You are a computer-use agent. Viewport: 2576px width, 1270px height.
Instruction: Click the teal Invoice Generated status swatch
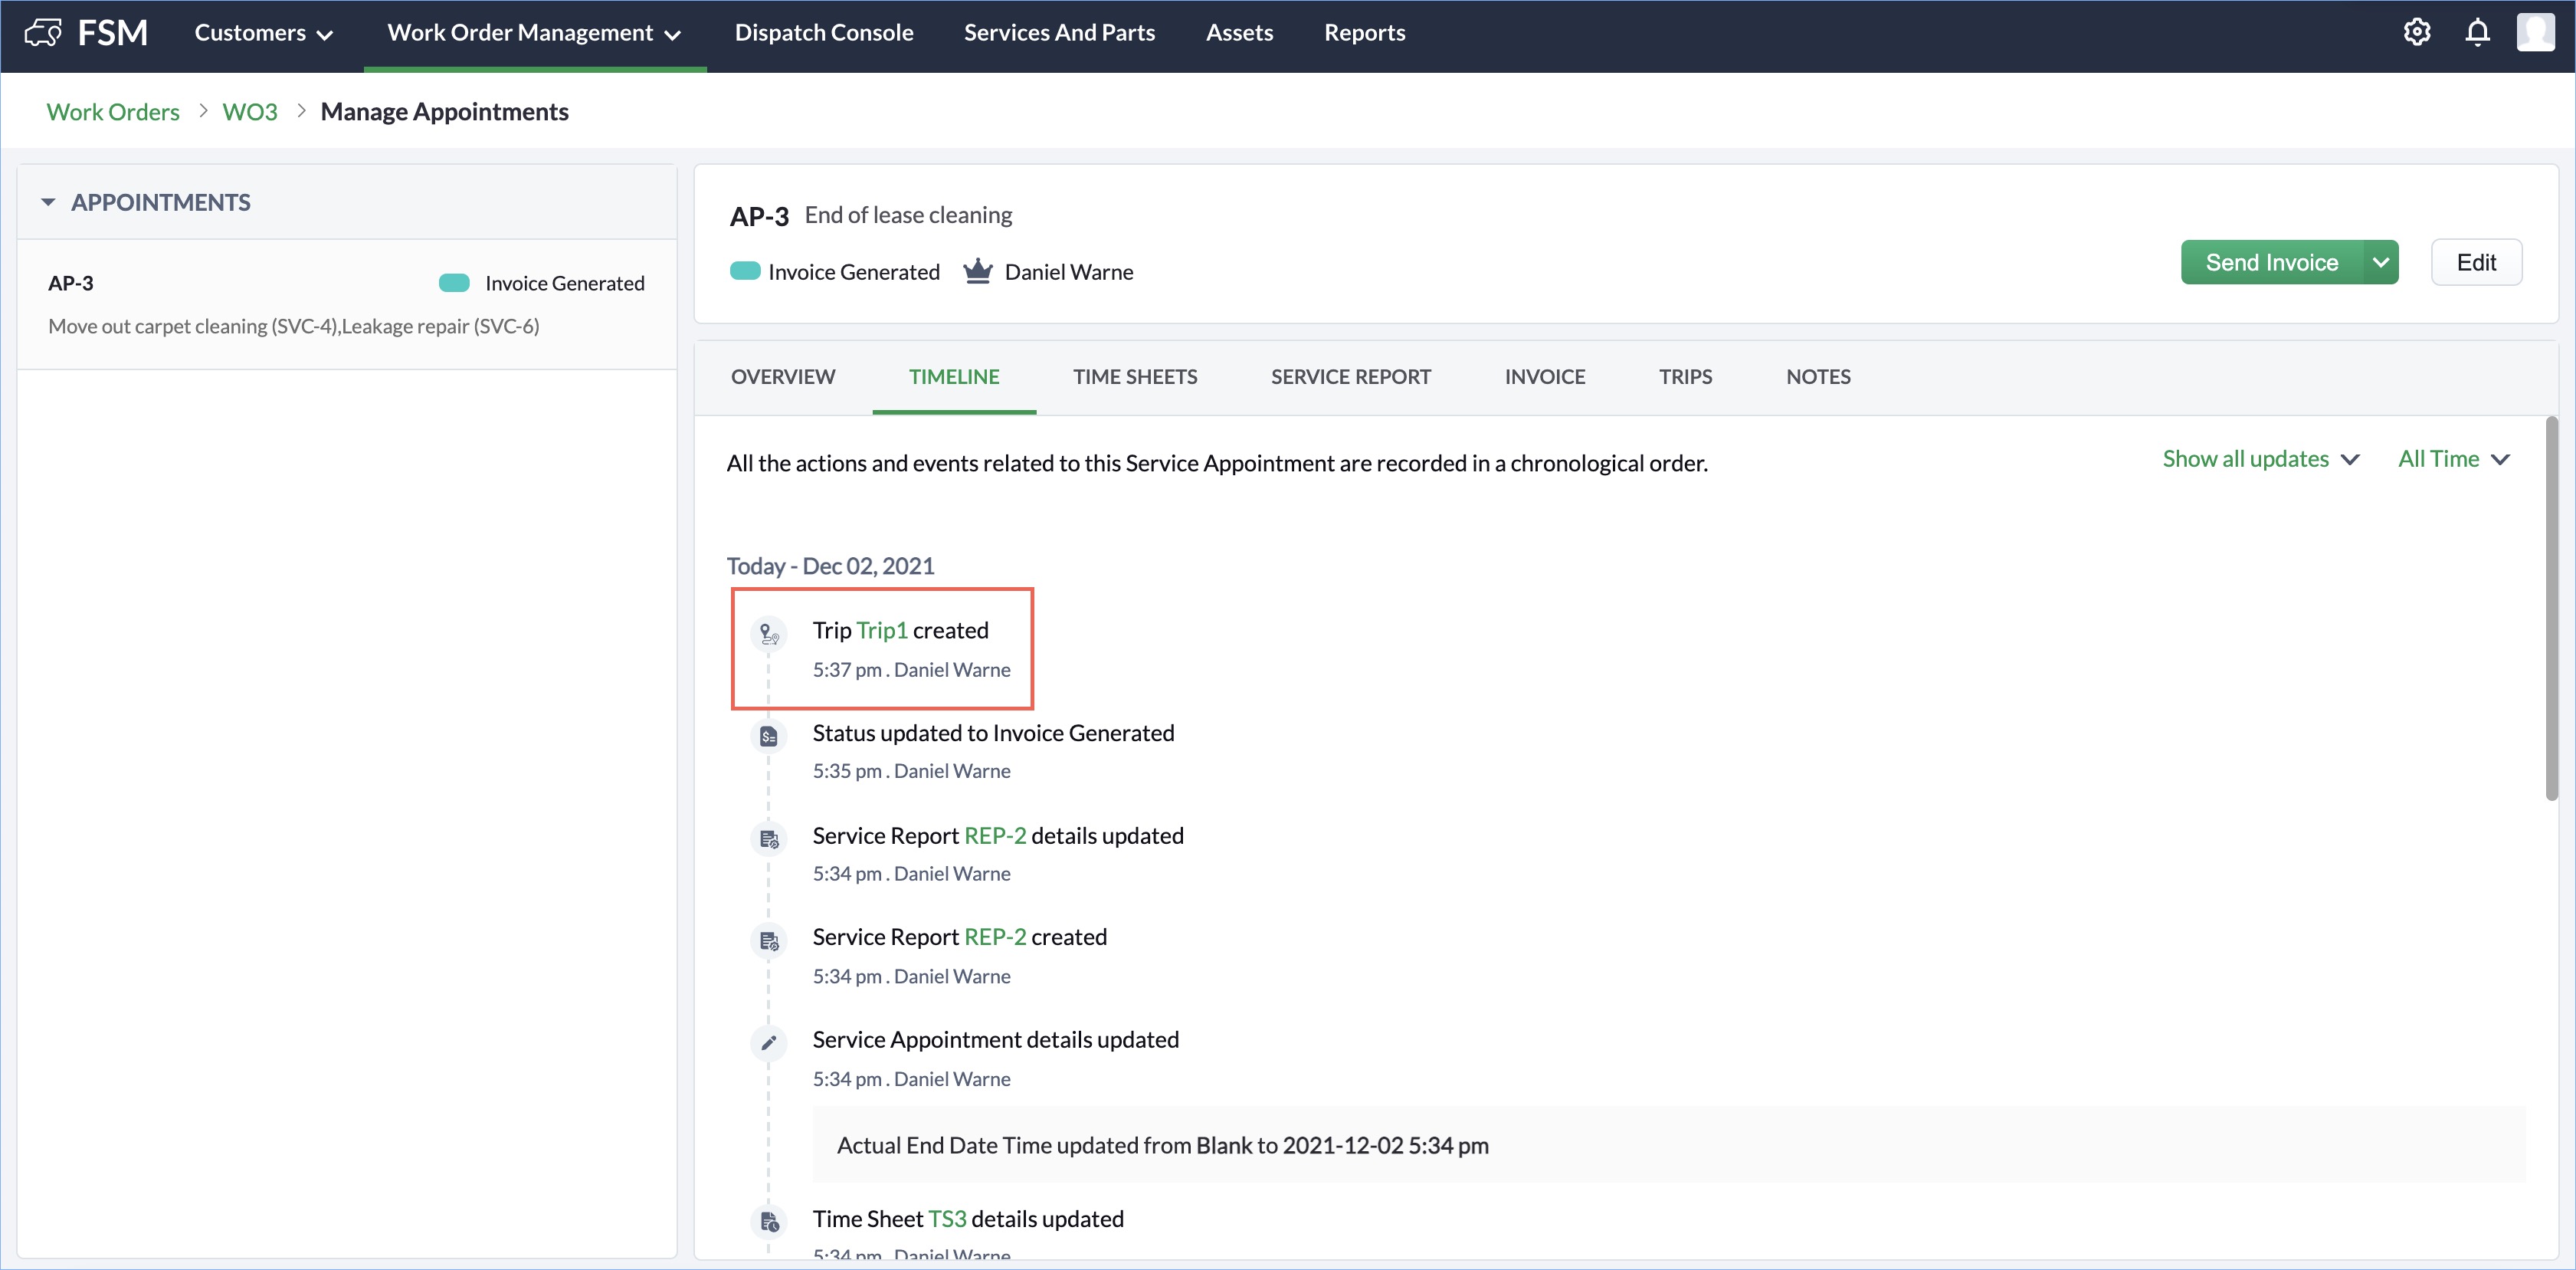[745, 272]
